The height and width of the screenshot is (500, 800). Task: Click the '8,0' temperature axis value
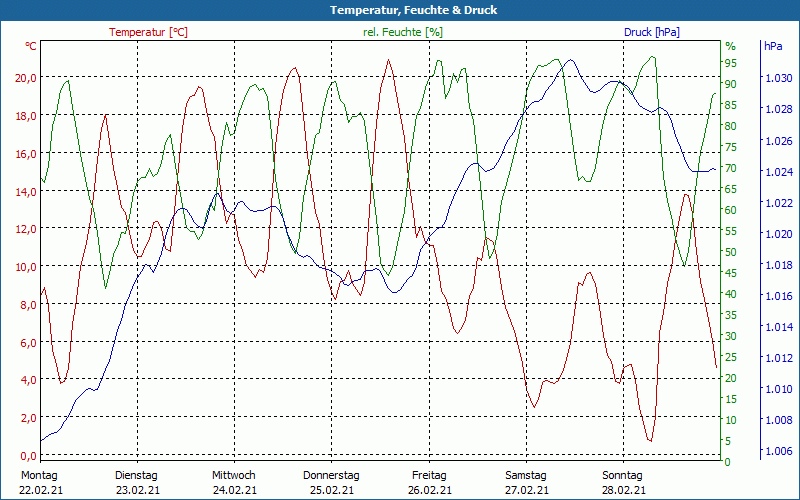[x=29, y=305]
